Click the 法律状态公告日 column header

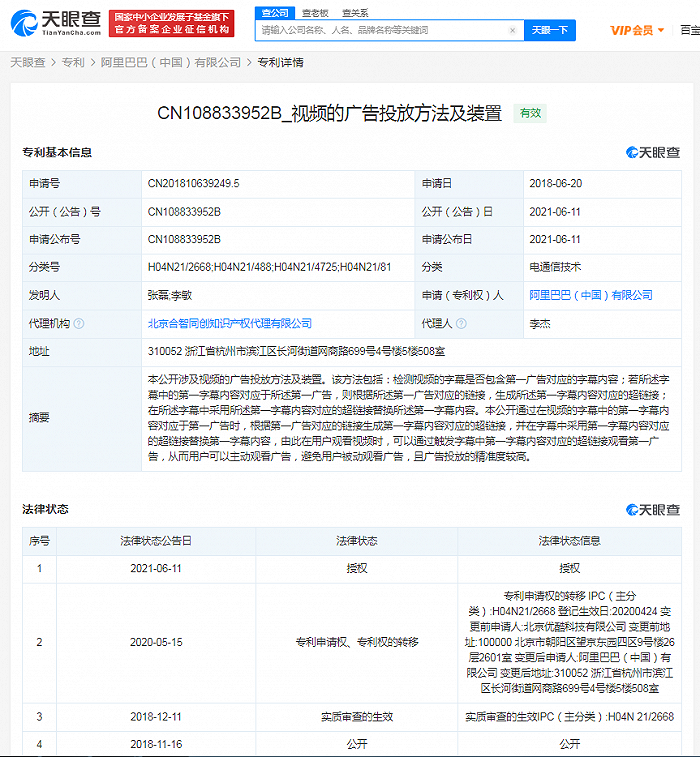(156, 541)
